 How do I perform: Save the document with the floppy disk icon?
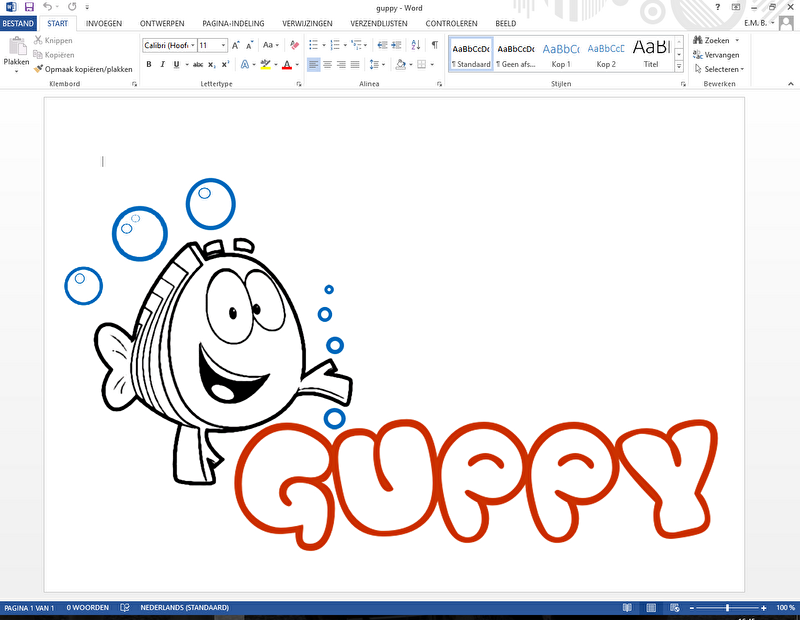click(29, 7)
